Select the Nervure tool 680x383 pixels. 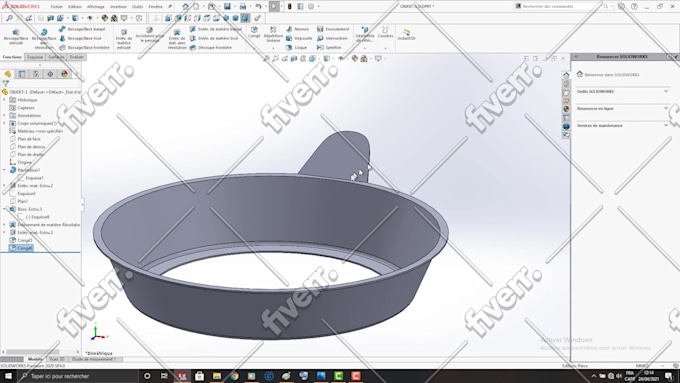pos(298,29)
